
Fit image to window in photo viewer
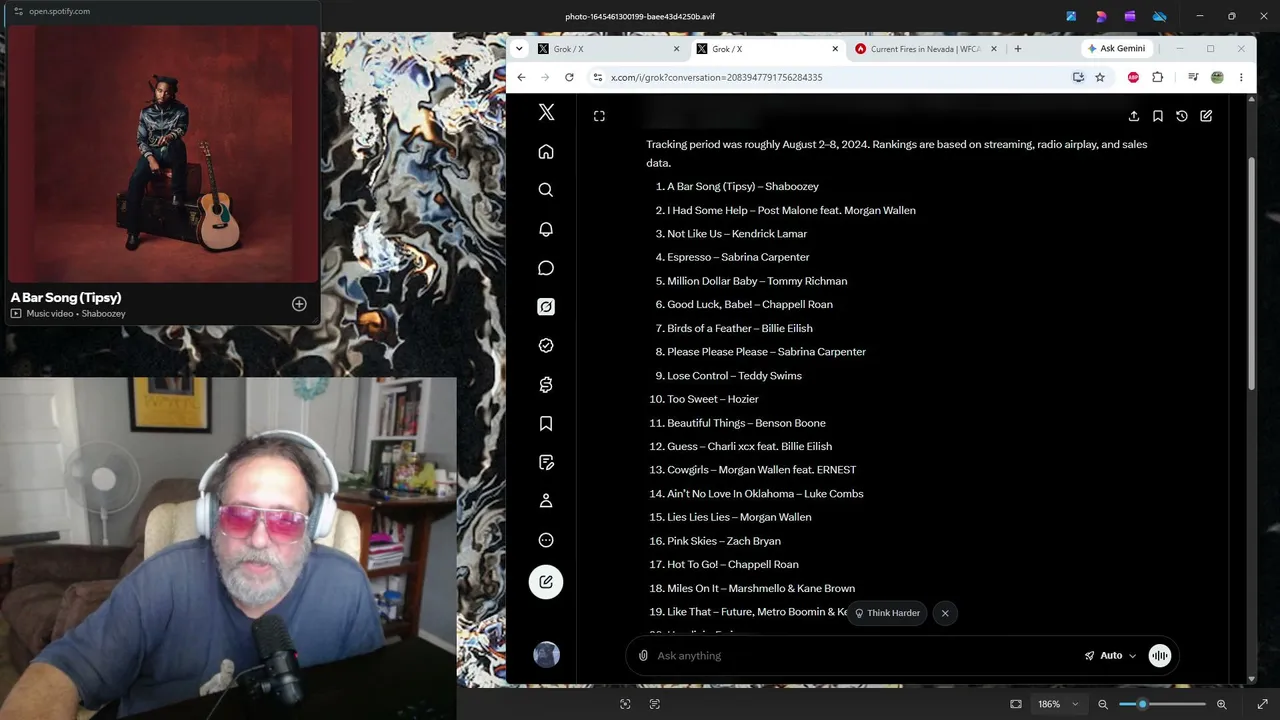tap(1016, 704)
